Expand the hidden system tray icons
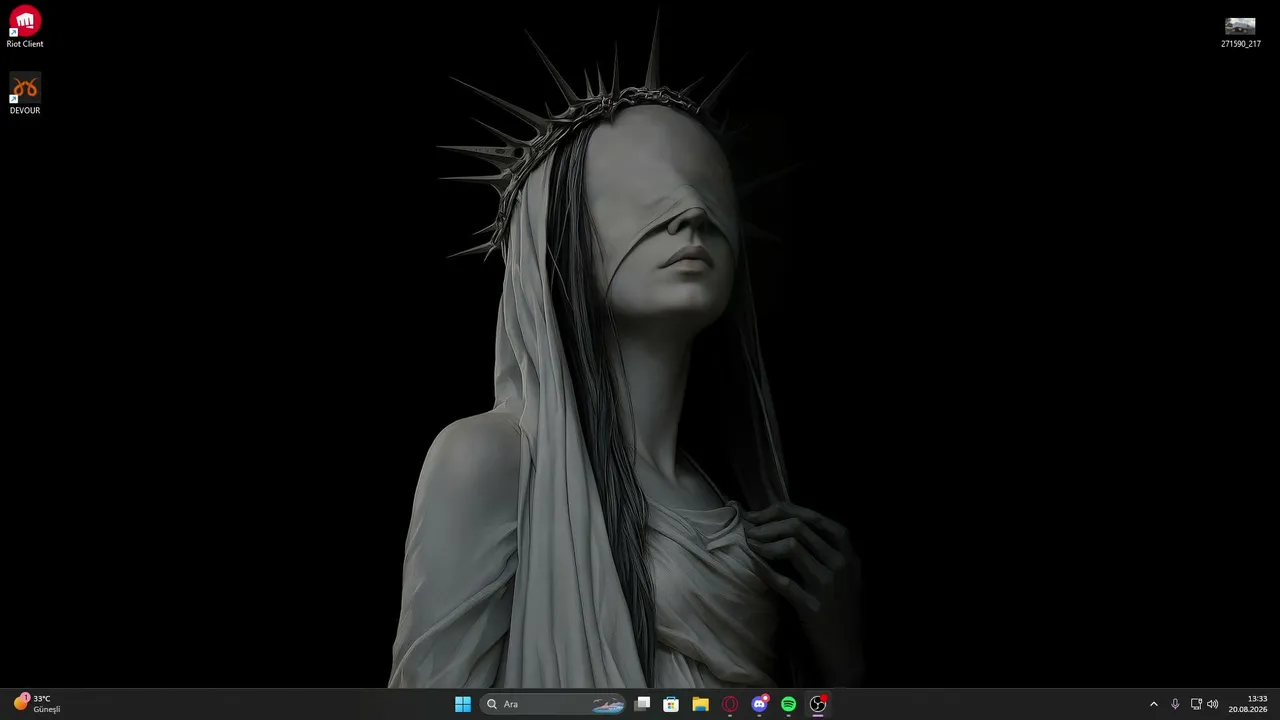Image resolution: width=1280 pixels, height=720 pixels. coord(1153,704)
